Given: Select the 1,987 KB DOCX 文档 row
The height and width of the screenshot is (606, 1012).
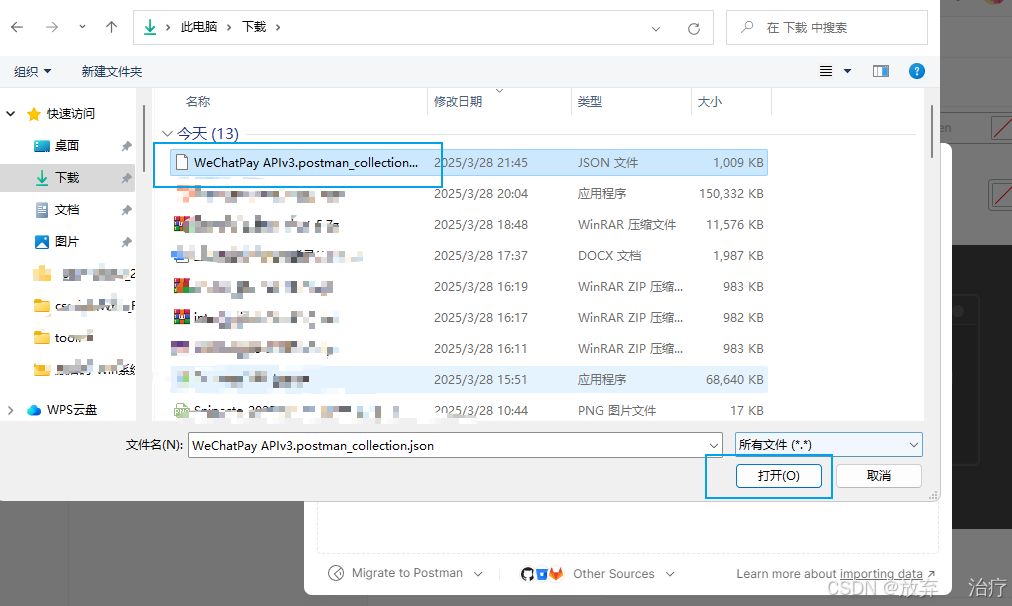Looking at the screenshot, I should 469,256.
